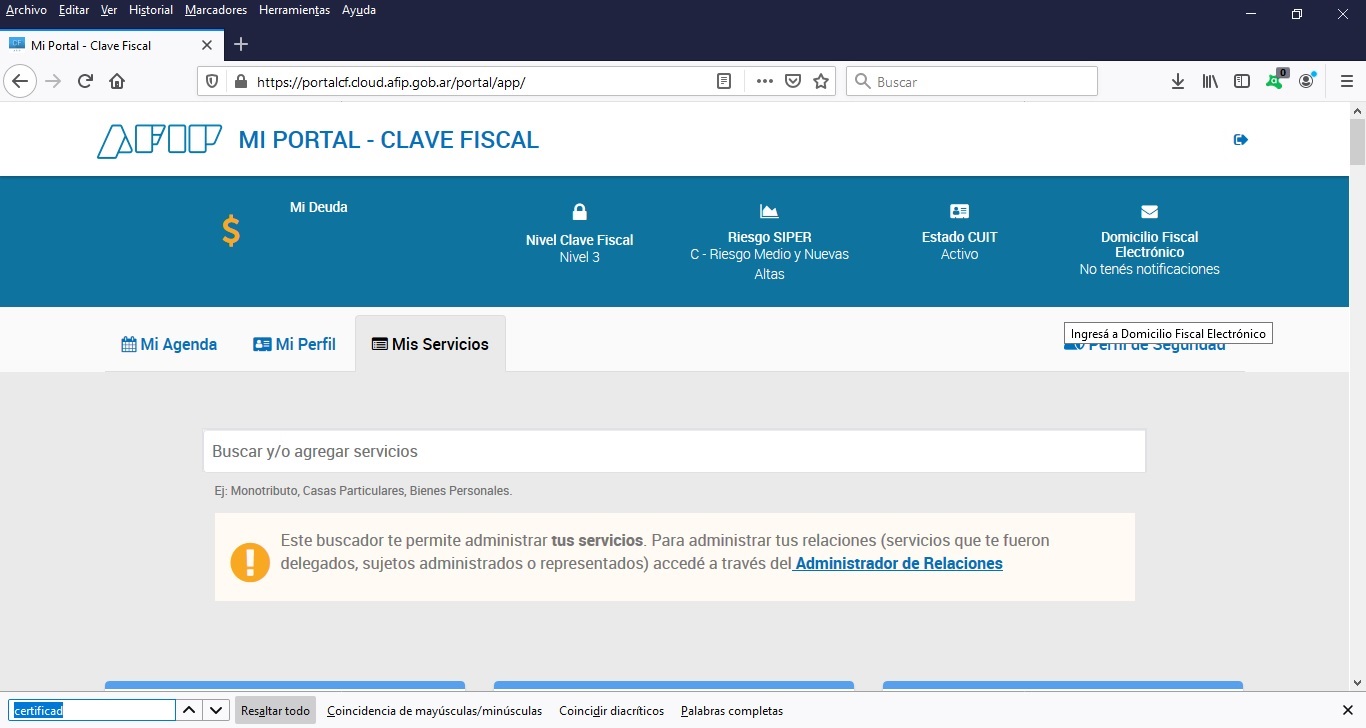Open the Archivo menu
Viewport: 1366px width, 728px height.
[x=26, y=10]
